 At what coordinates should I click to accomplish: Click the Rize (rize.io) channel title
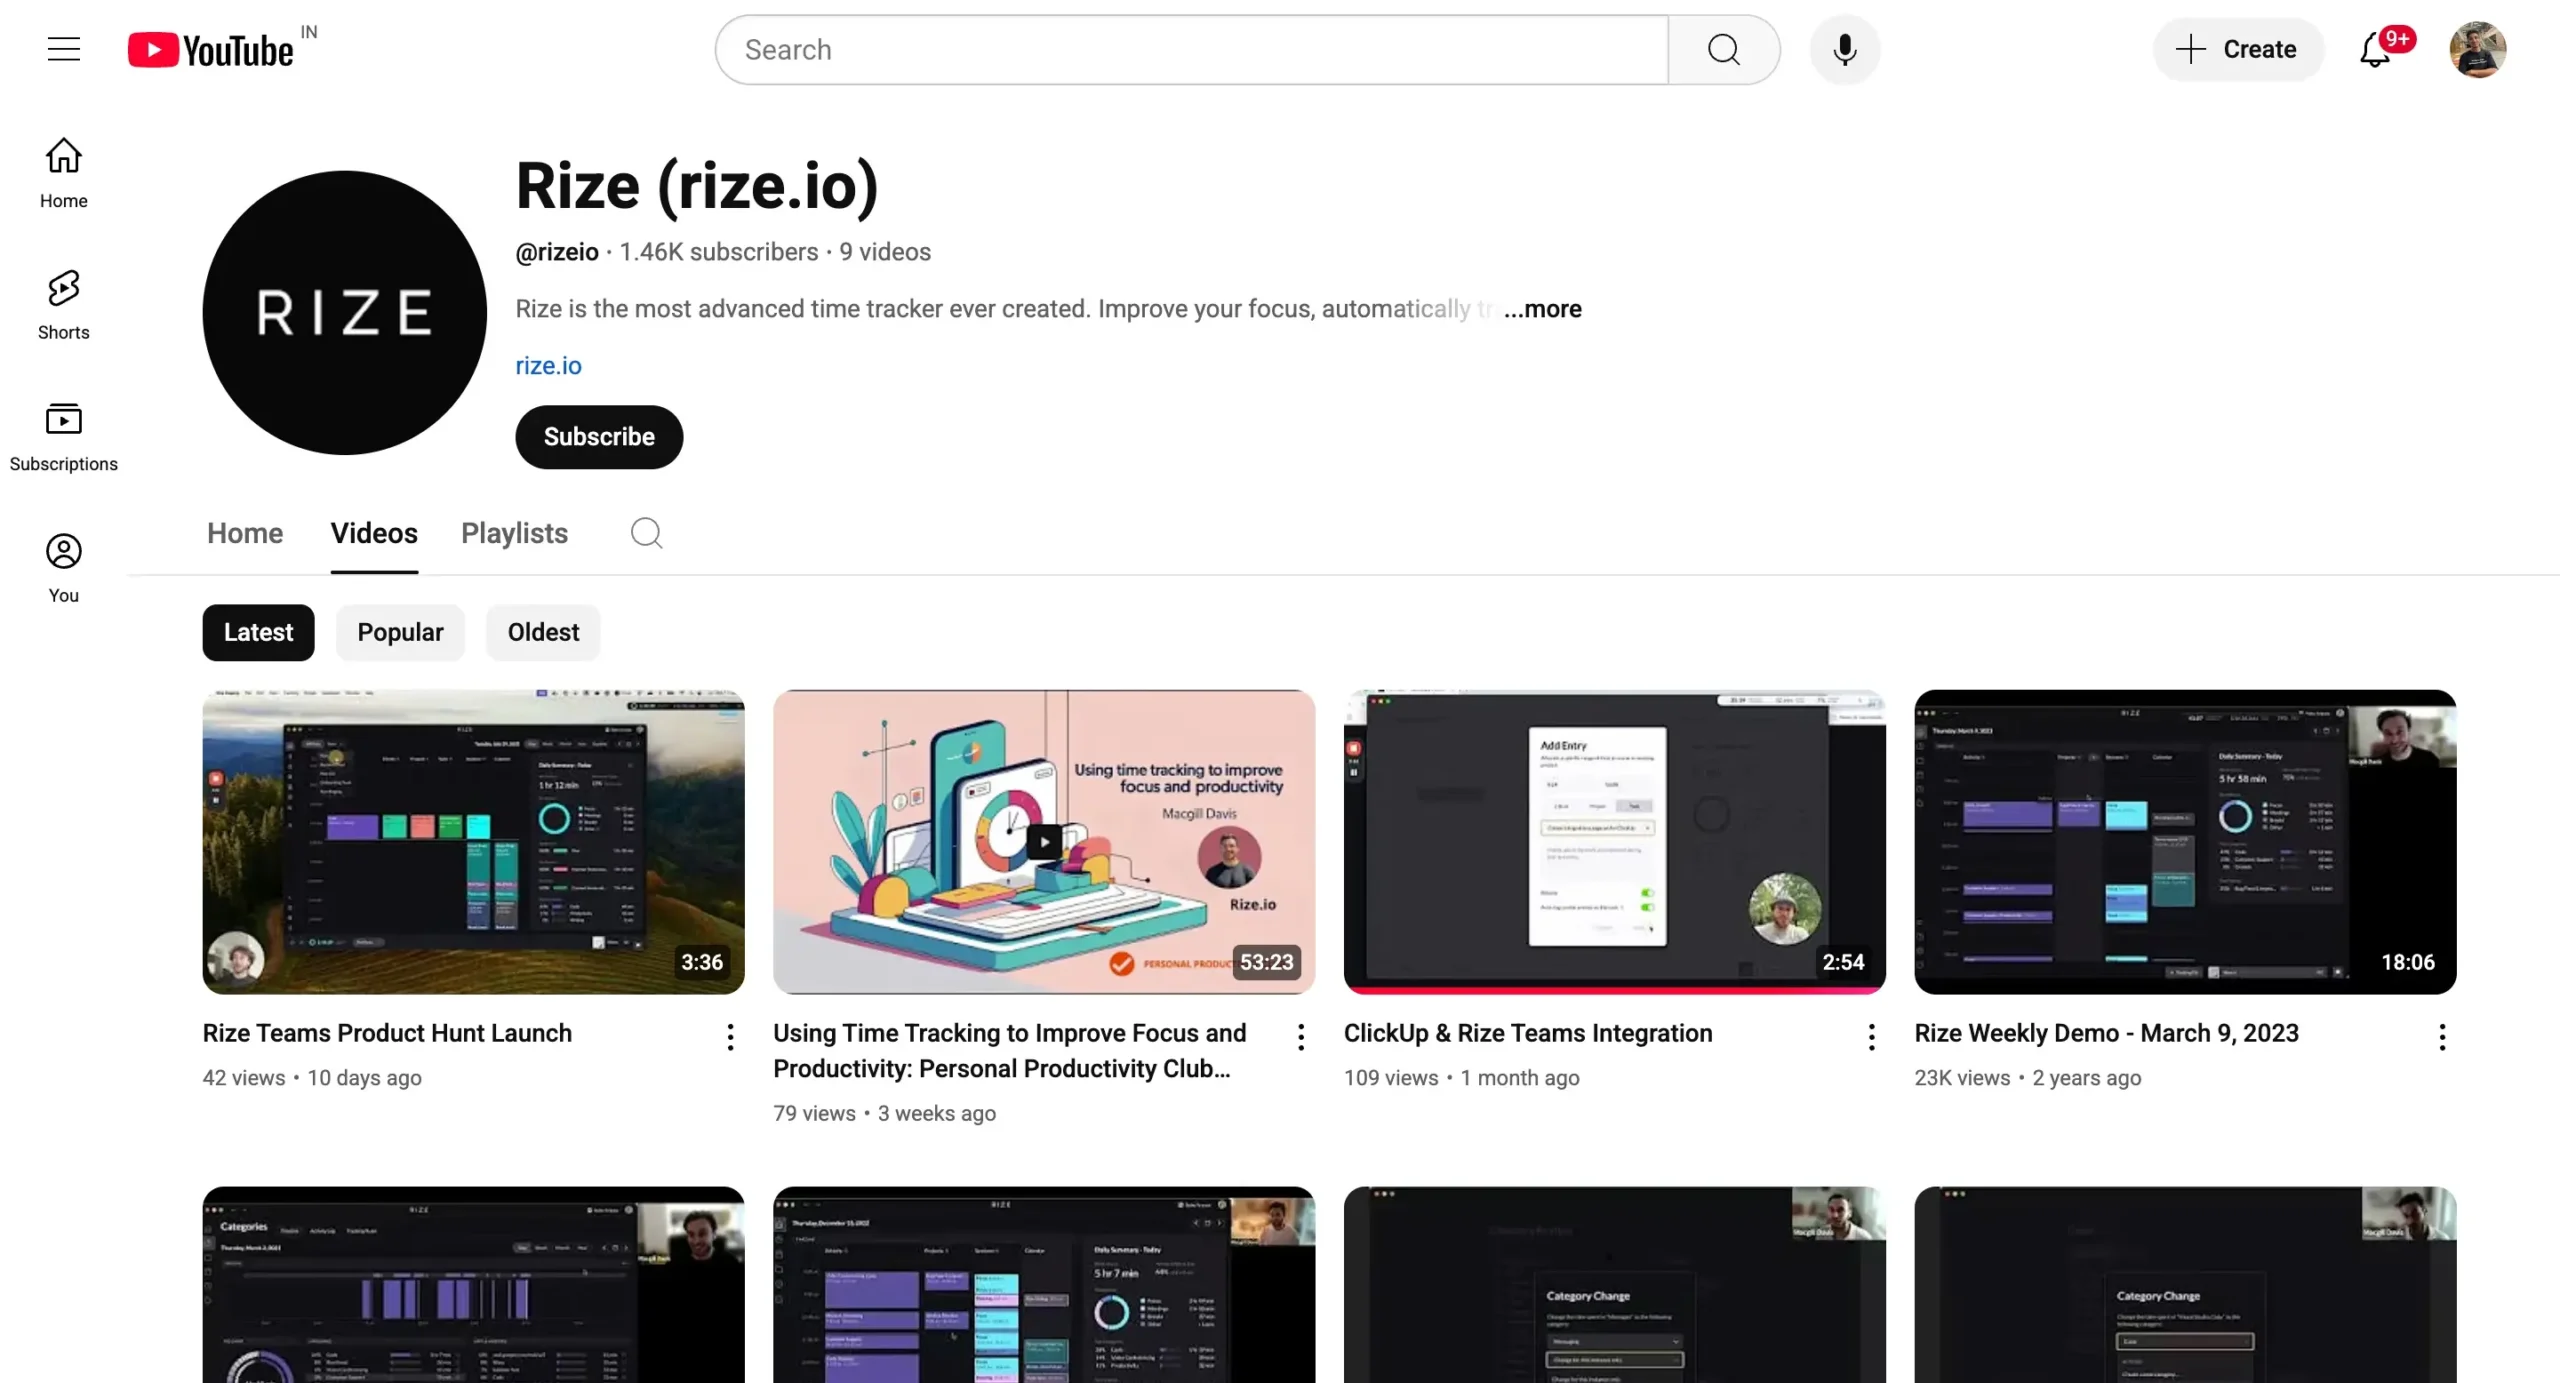697,186
